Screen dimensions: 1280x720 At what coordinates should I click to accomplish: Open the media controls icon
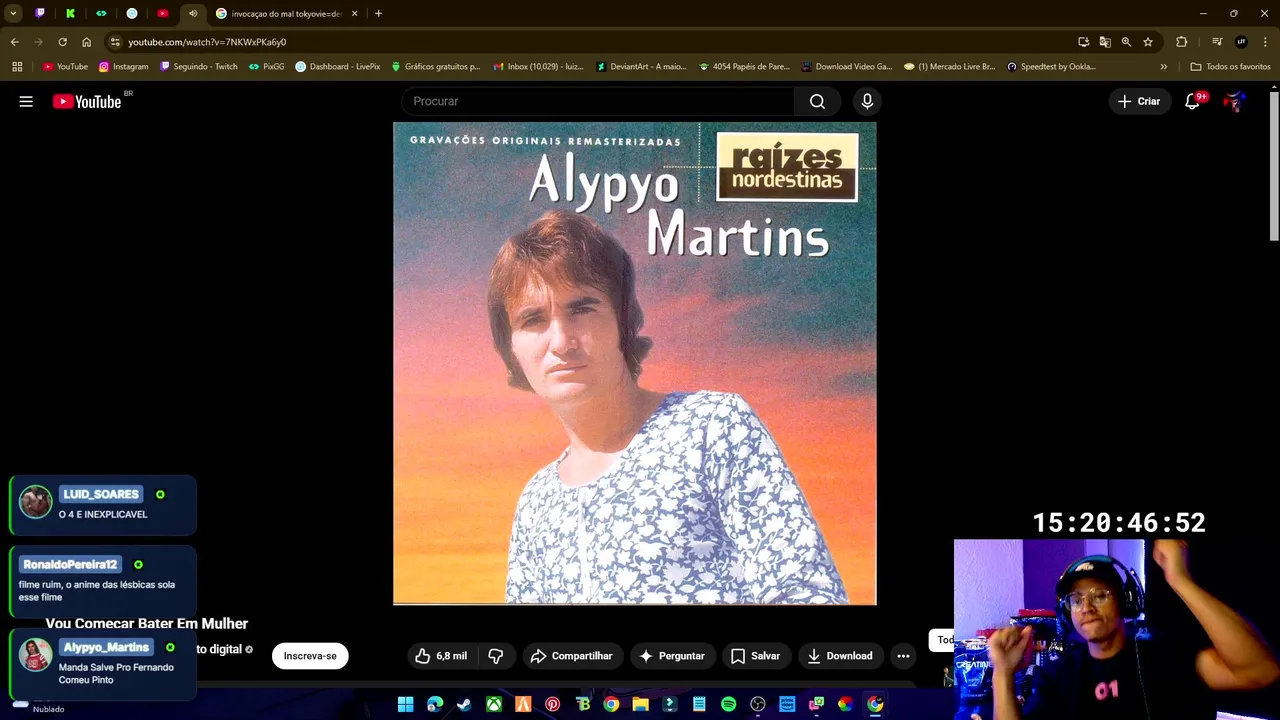[x=1217, y=42]
